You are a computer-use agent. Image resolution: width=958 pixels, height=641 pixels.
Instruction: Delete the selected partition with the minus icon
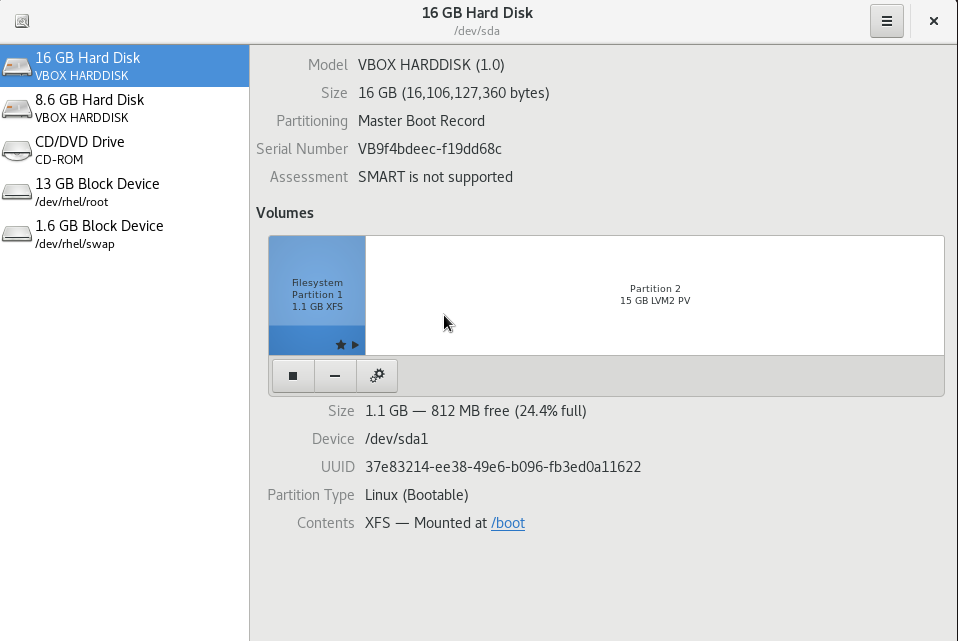pyautogui.click(x=334, y=375)
